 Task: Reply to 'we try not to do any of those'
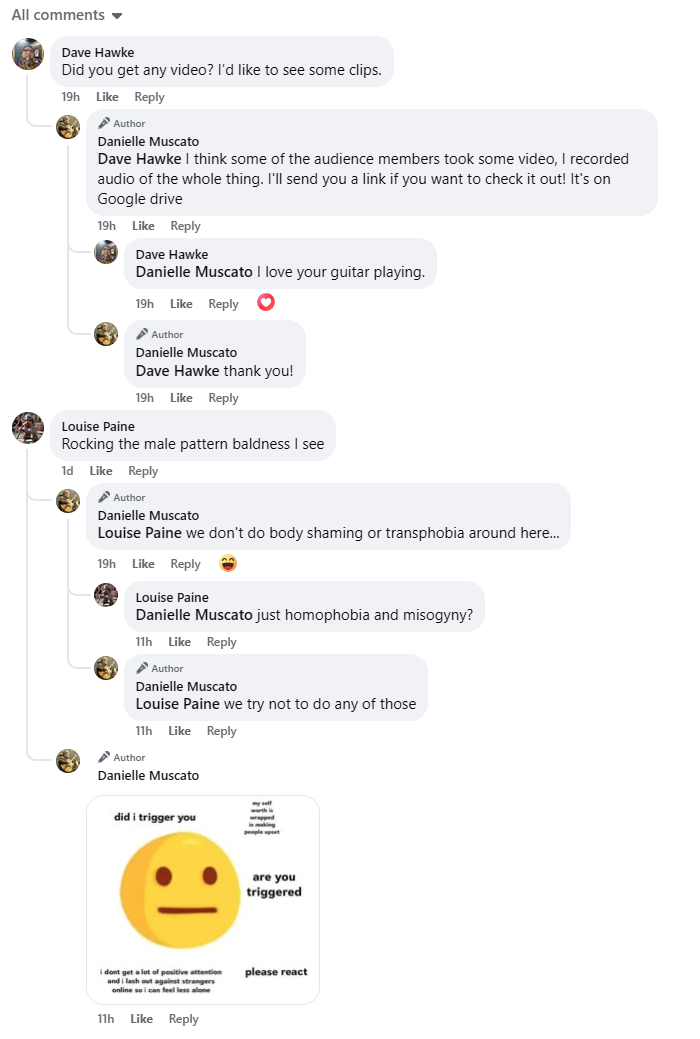click(221, 730)
